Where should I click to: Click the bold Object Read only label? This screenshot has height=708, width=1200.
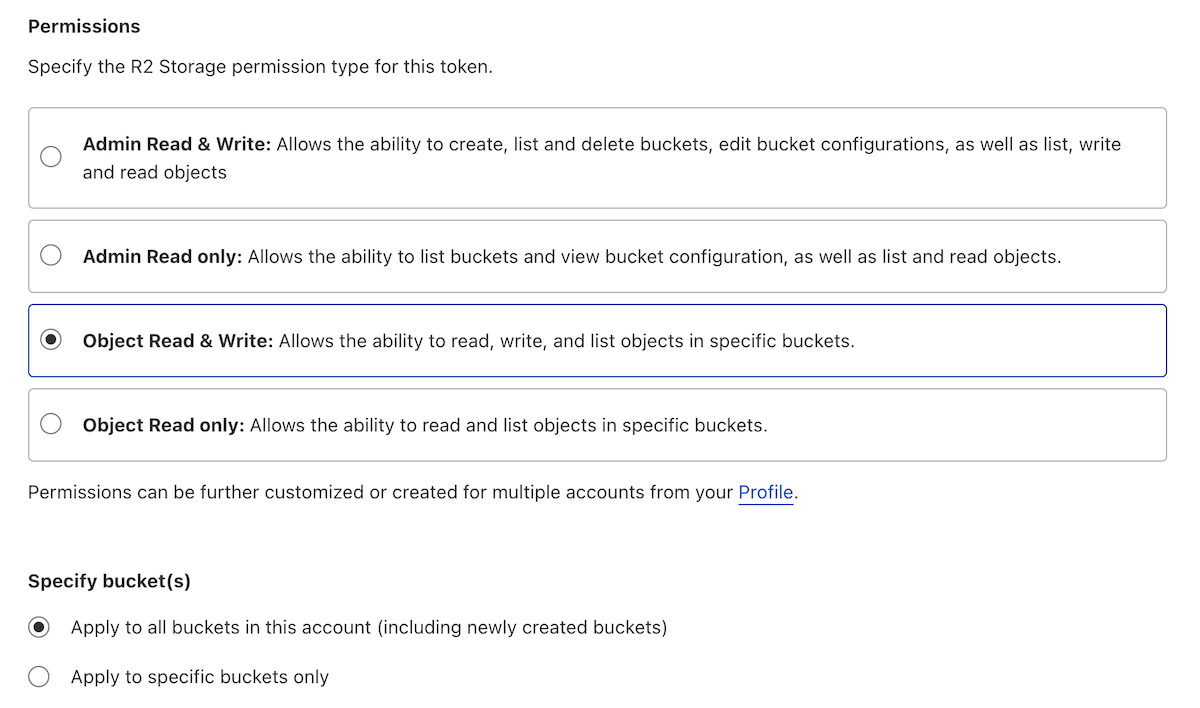coord(163,424)
